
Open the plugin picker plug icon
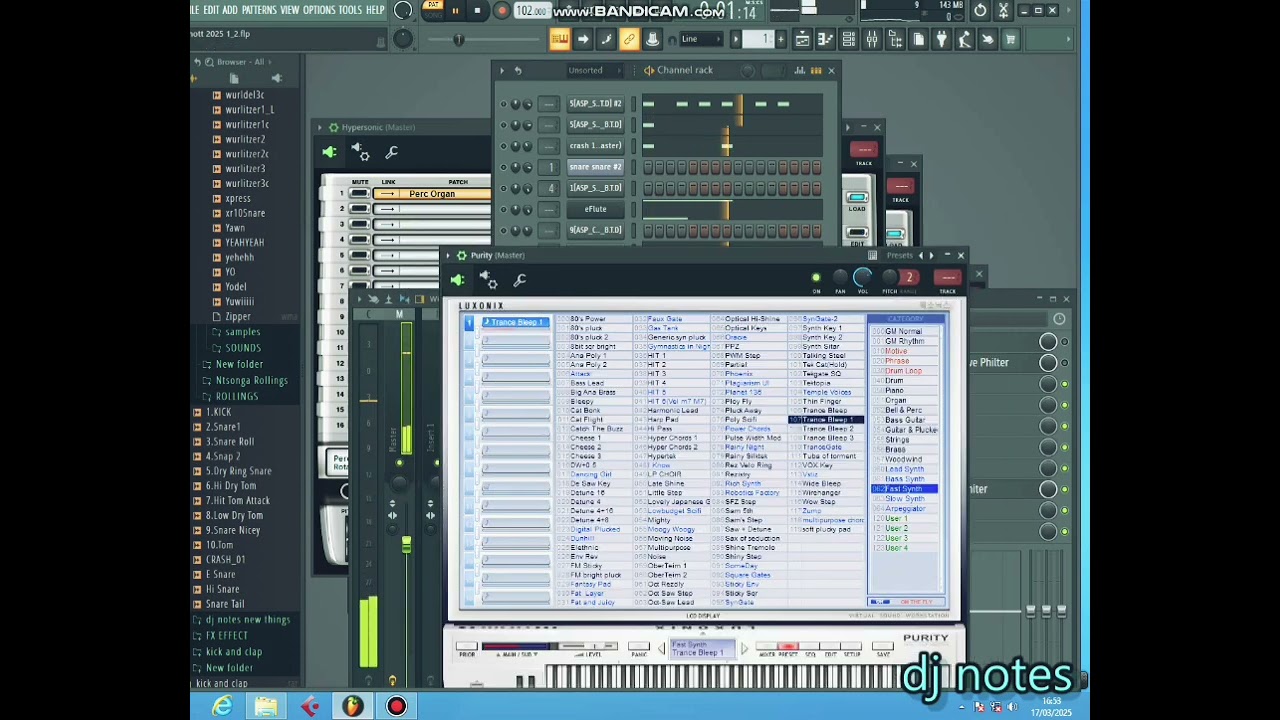[x=941, y=39]
